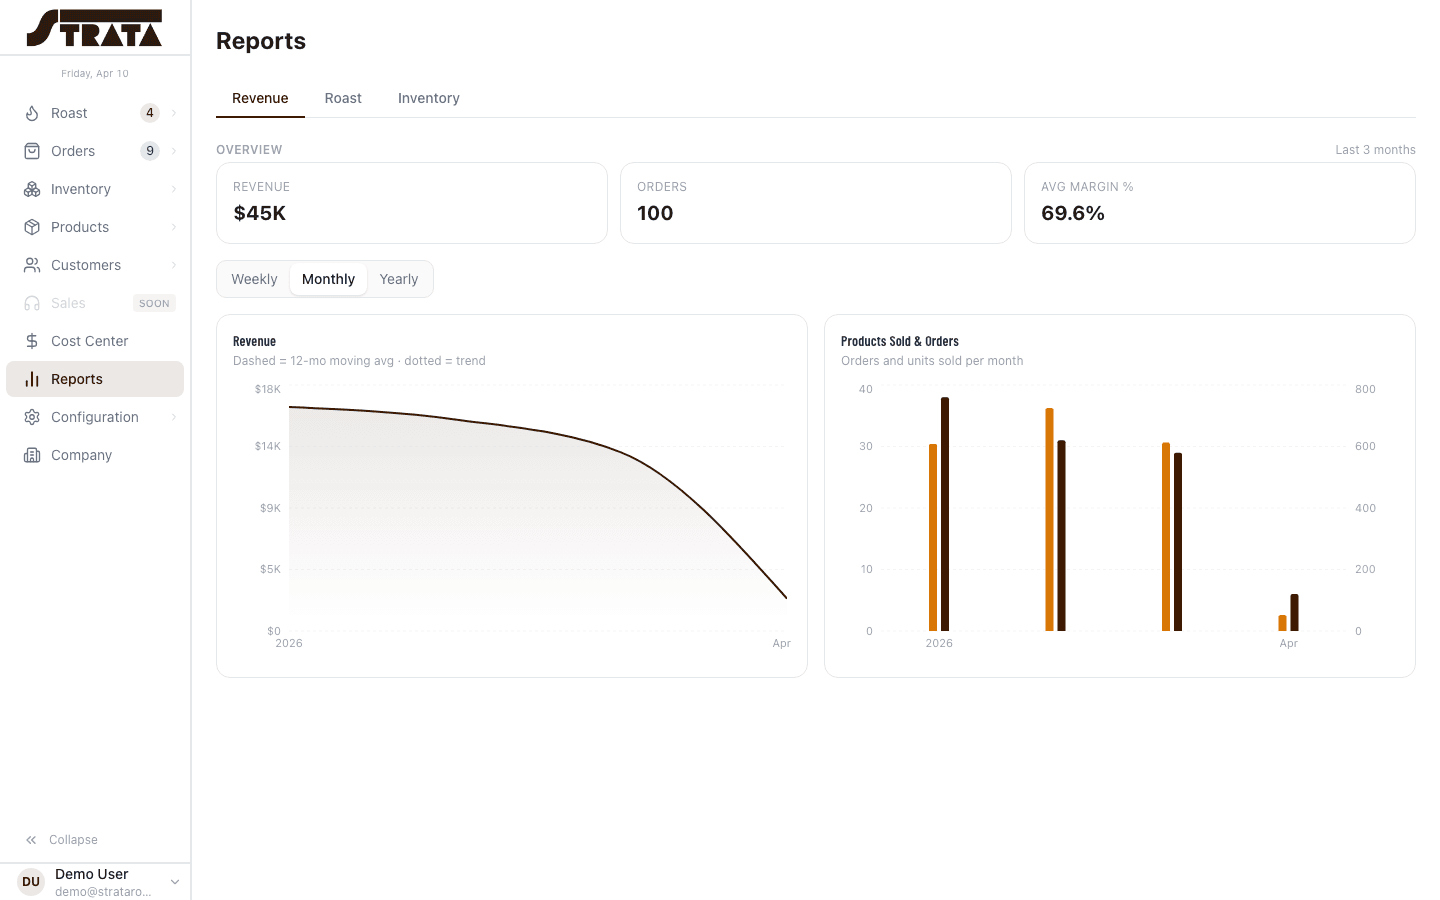Collapse the sidebar navigation
Image resolution: width=1440 pixels, height=900 pixels.
62,839
